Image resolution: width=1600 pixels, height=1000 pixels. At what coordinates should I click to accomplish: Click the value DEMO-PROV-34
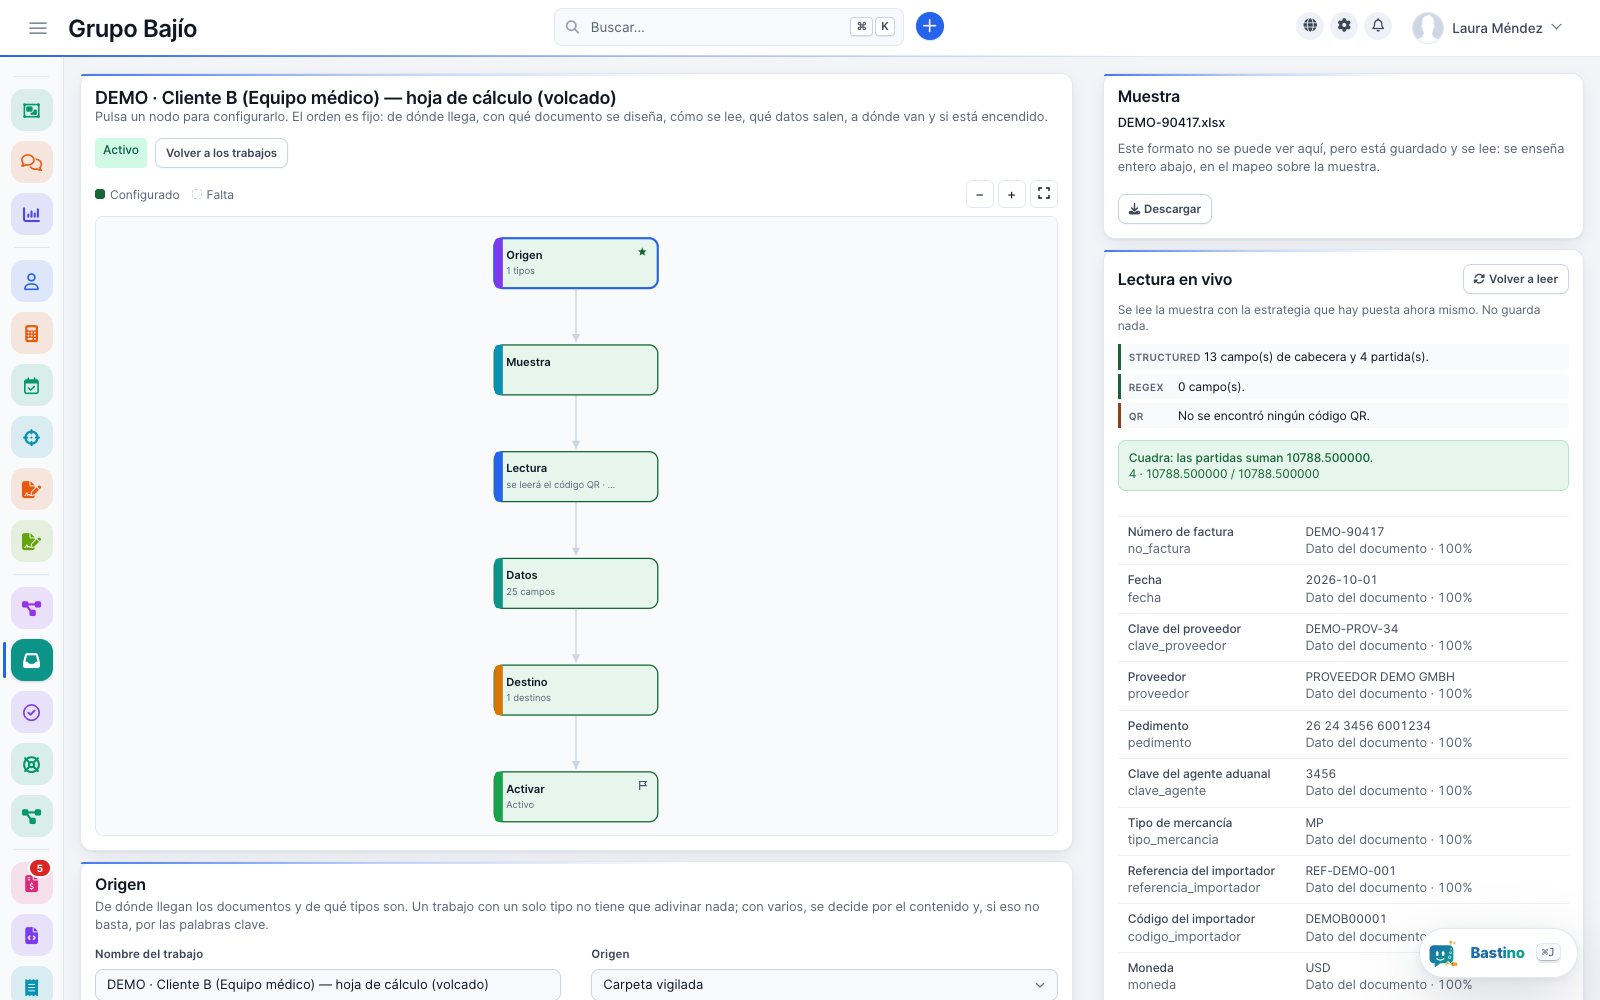[x=1352, y=629]
